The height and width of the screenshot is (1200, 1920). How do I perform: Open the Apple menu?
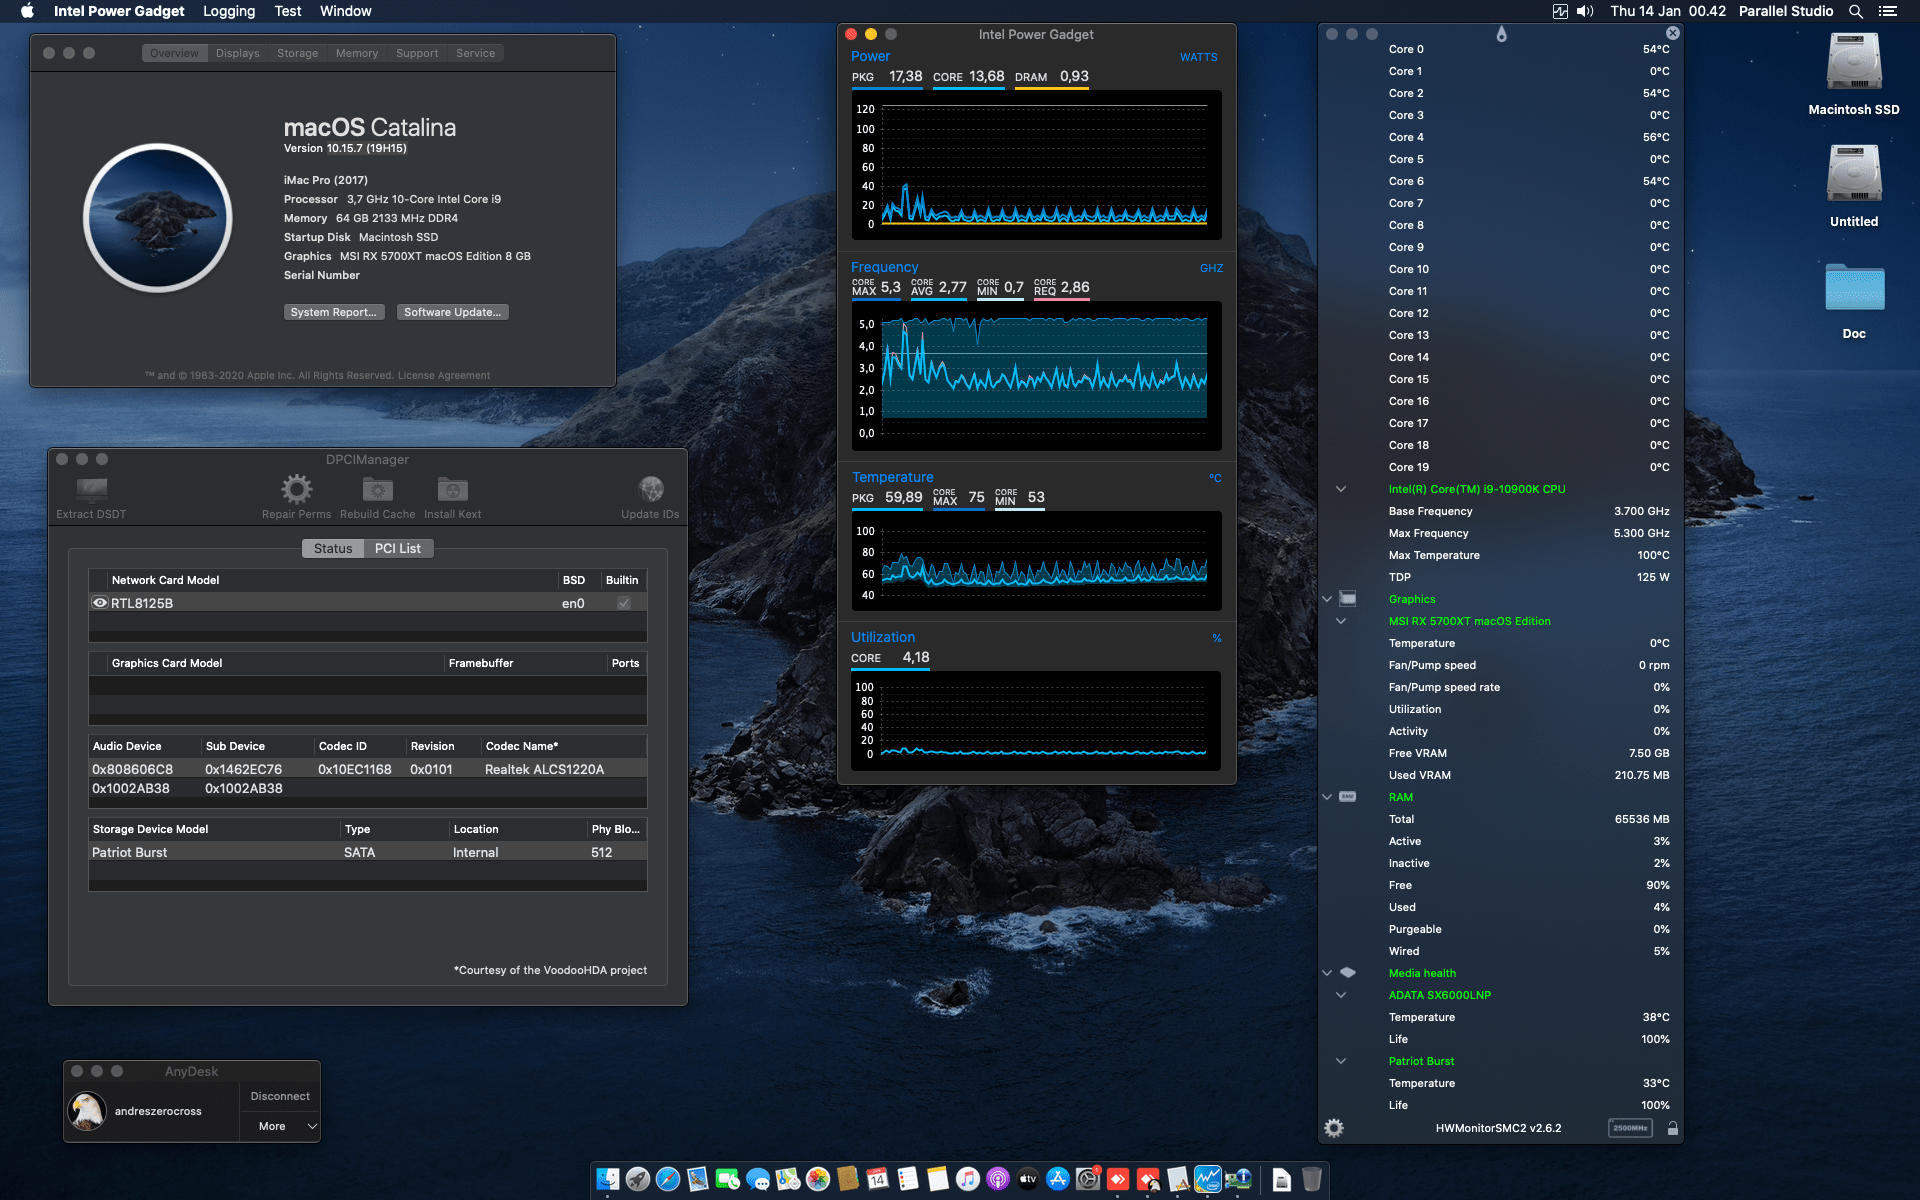click(x=27, y=11)
